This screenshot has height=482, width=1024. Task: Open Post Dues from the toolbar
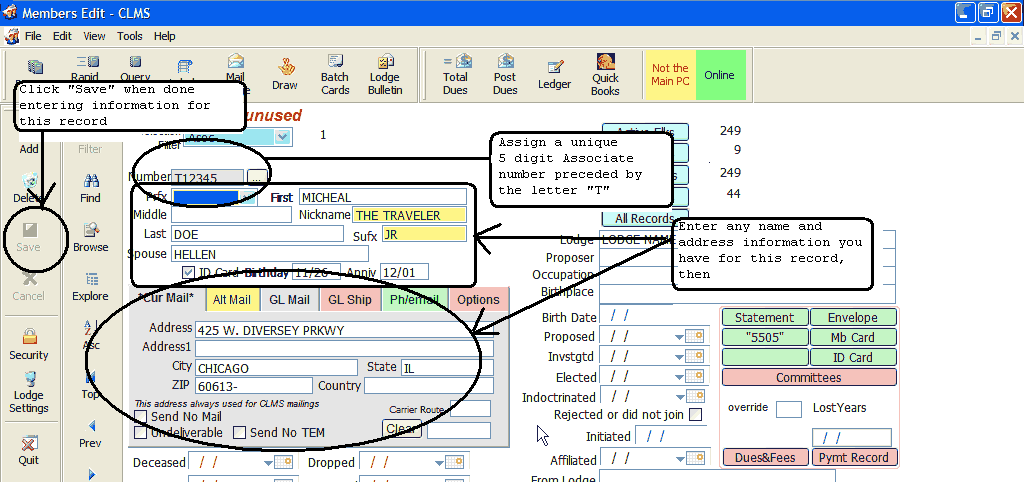point(505,73)
